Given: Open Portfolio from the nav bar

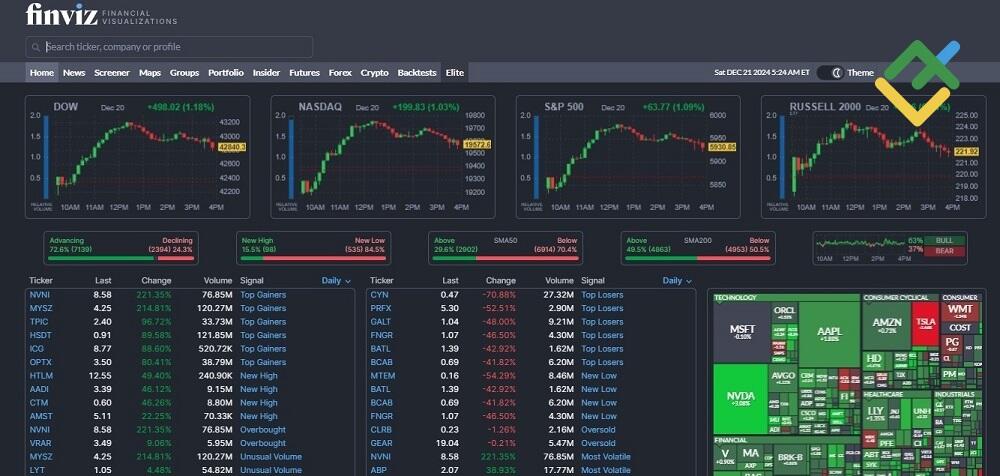Looking at the screenshot, I should [x=226, y=73].
